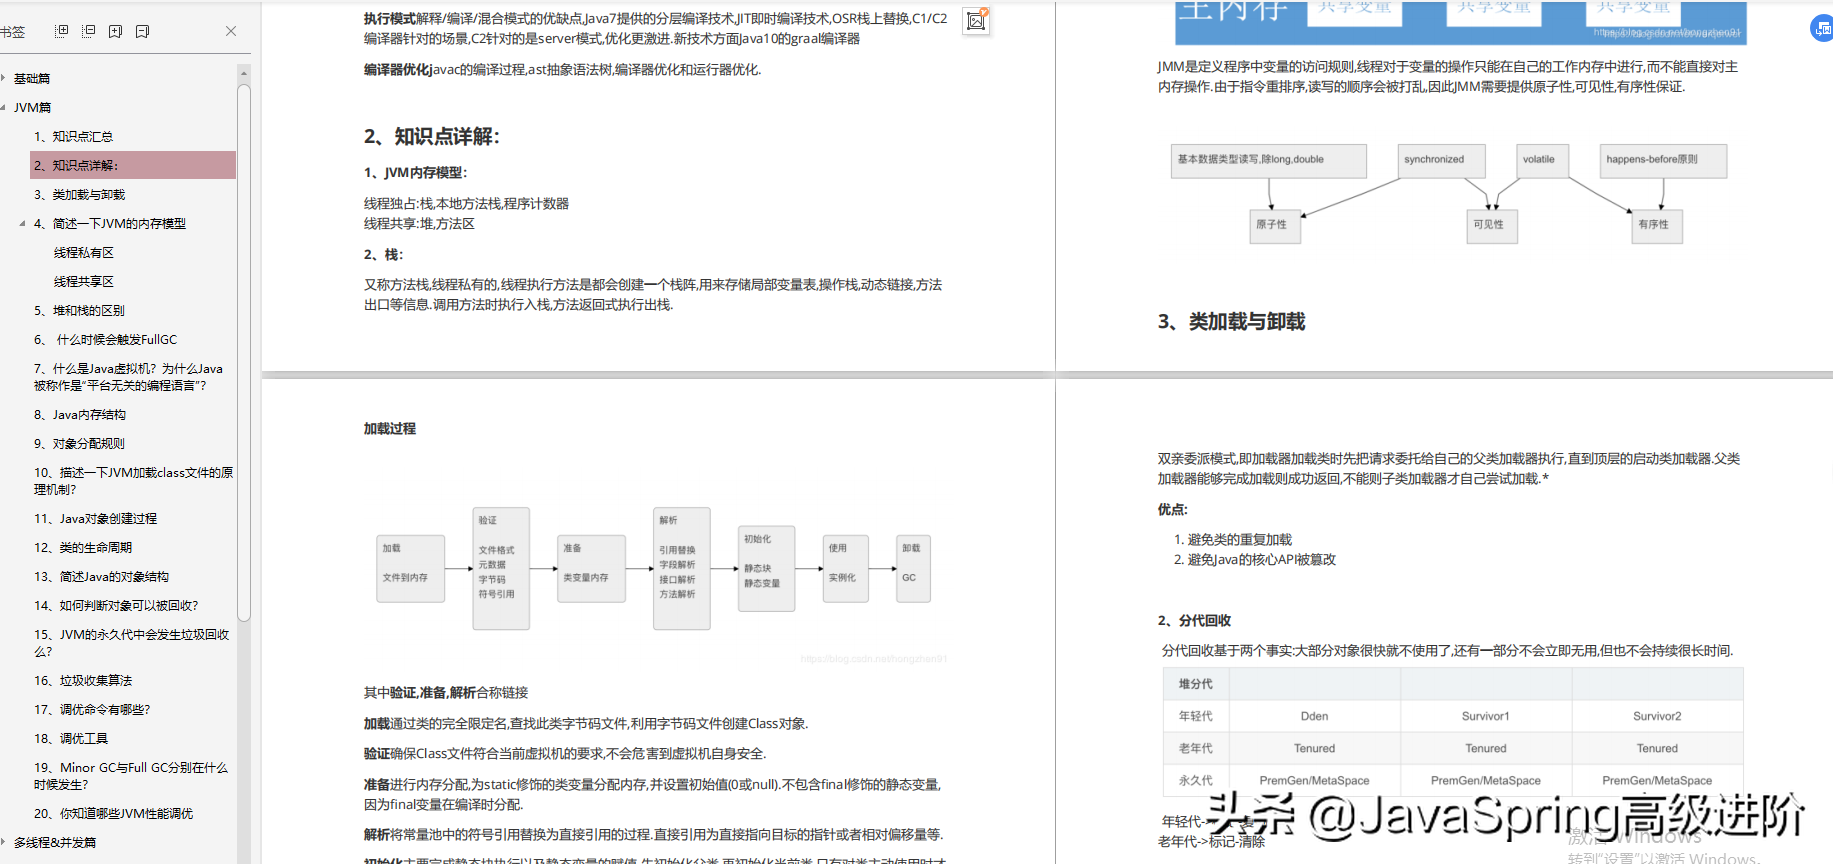This screenshot has width=1833, height=864.
Task: Click the image tool icon beside the page
Action: (976, 20)
